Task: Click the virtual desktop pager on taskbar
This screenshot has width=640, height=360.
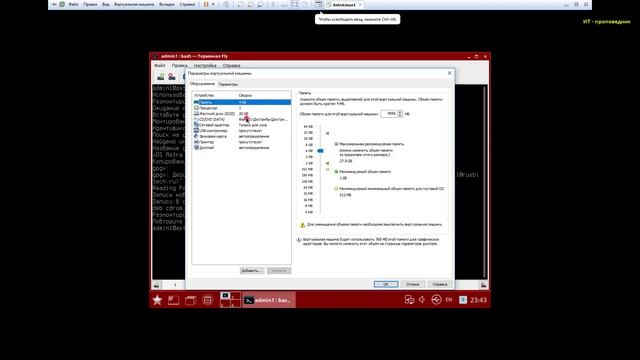Action: point(230,300)
